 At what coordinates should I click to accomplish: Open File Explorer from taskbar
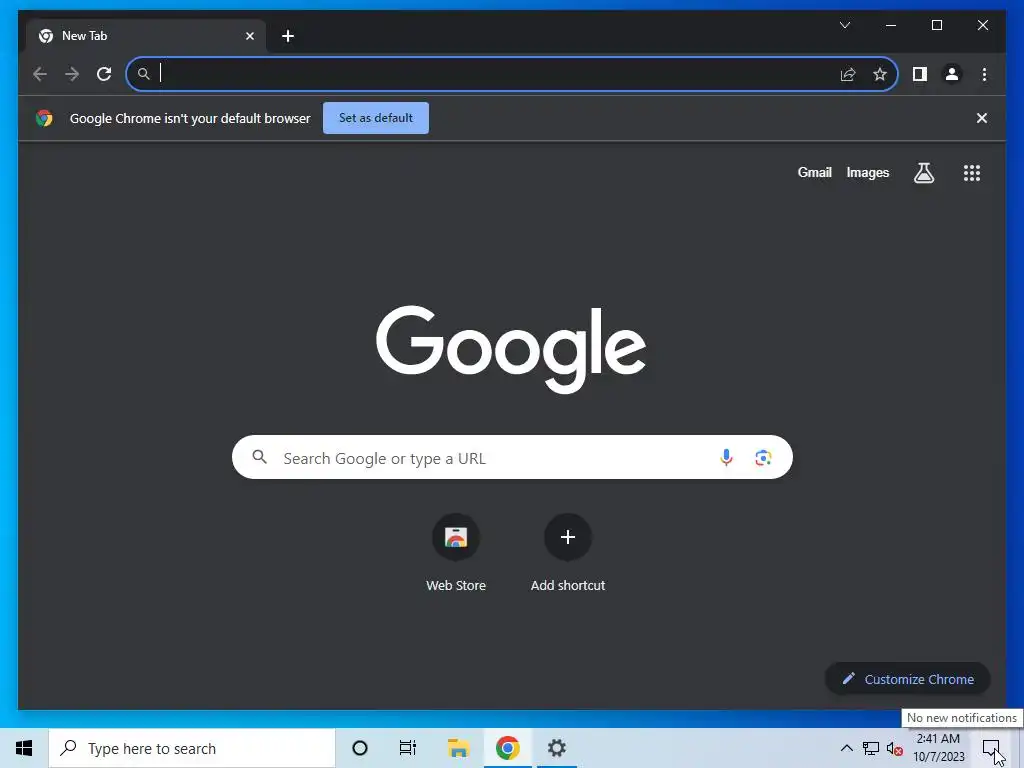[x=458, y=748]
